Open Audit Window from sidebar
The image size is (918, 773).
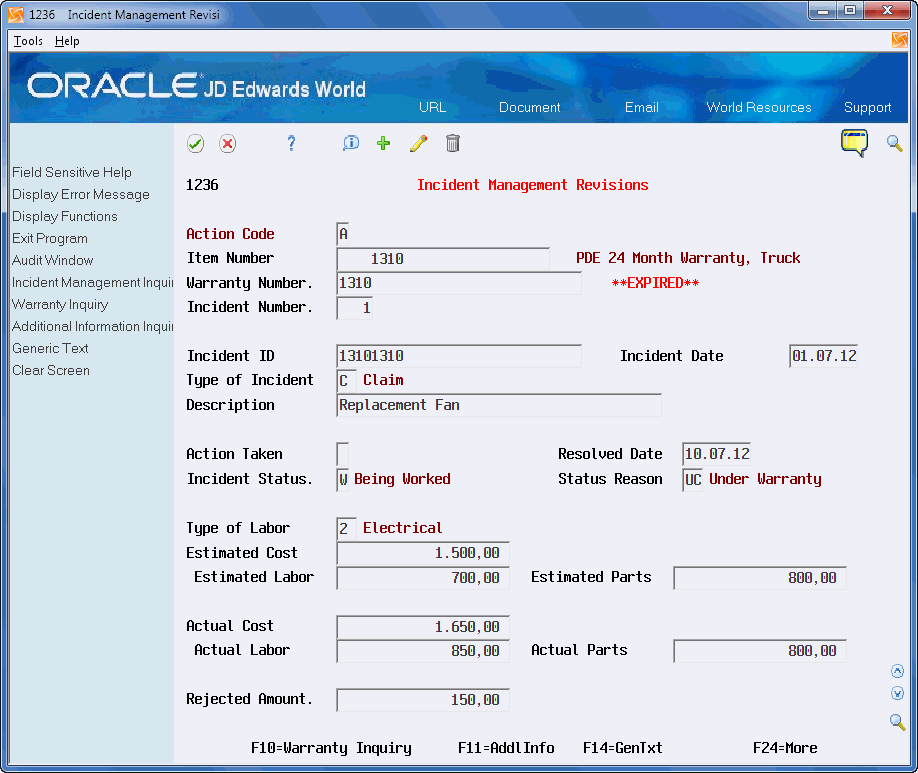point(52,260)
